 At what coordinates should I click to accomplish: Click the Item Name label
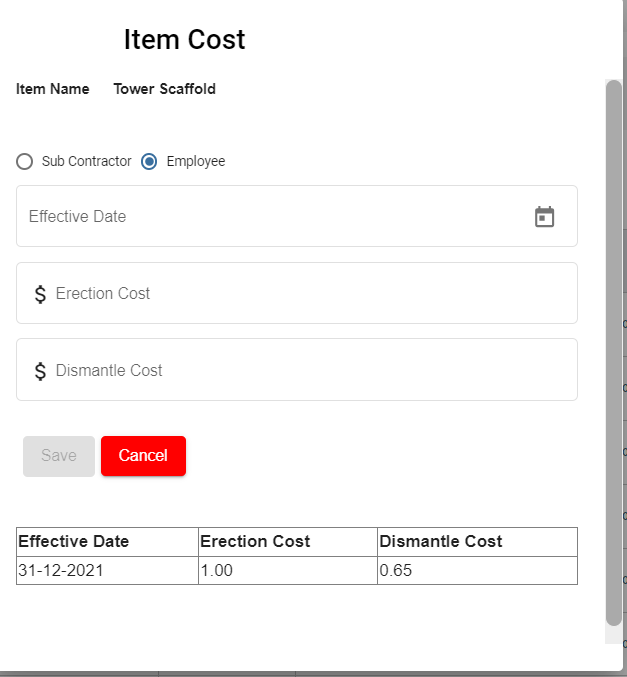52,89
